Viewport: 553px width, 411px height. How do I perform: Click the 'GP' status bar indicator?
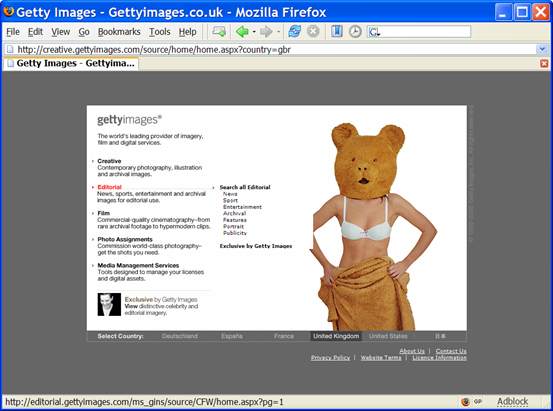coord(478,401)
